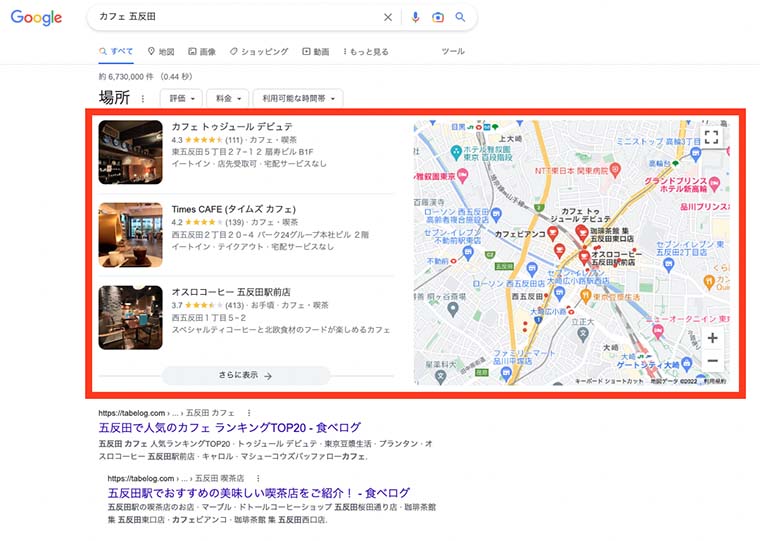Click the さらに表示 button

pos(246,376)
